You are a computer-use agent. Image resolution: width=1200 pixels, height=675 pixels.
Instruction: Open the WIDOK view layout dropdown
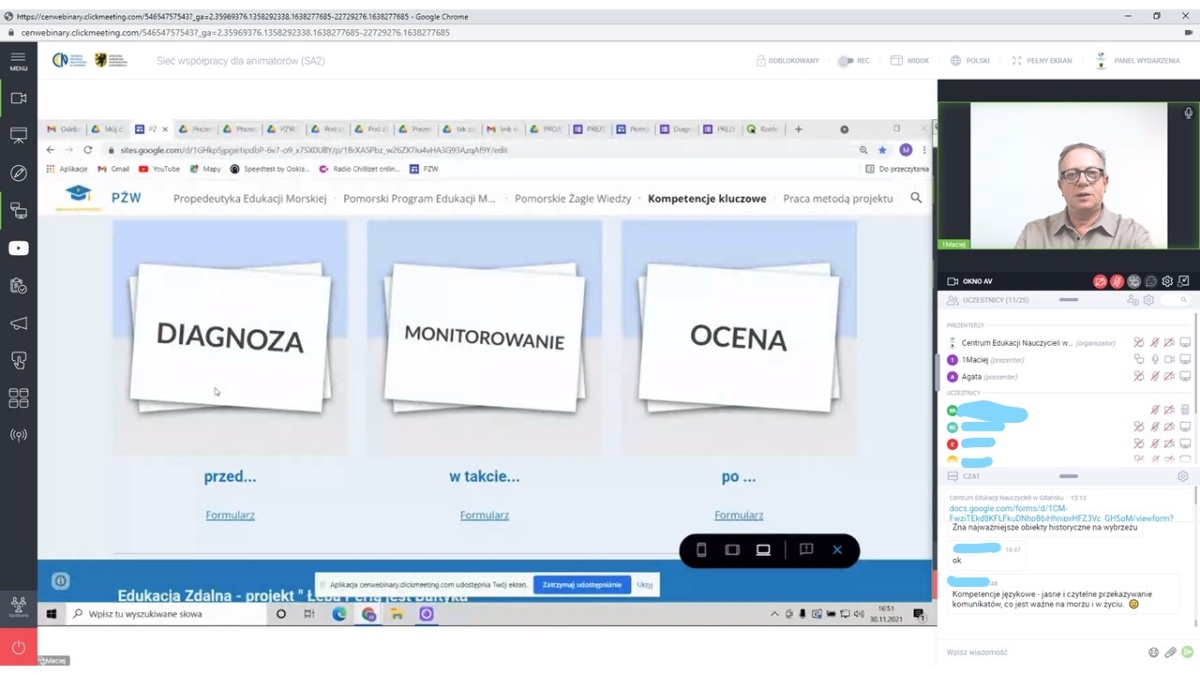coord(909,61)
